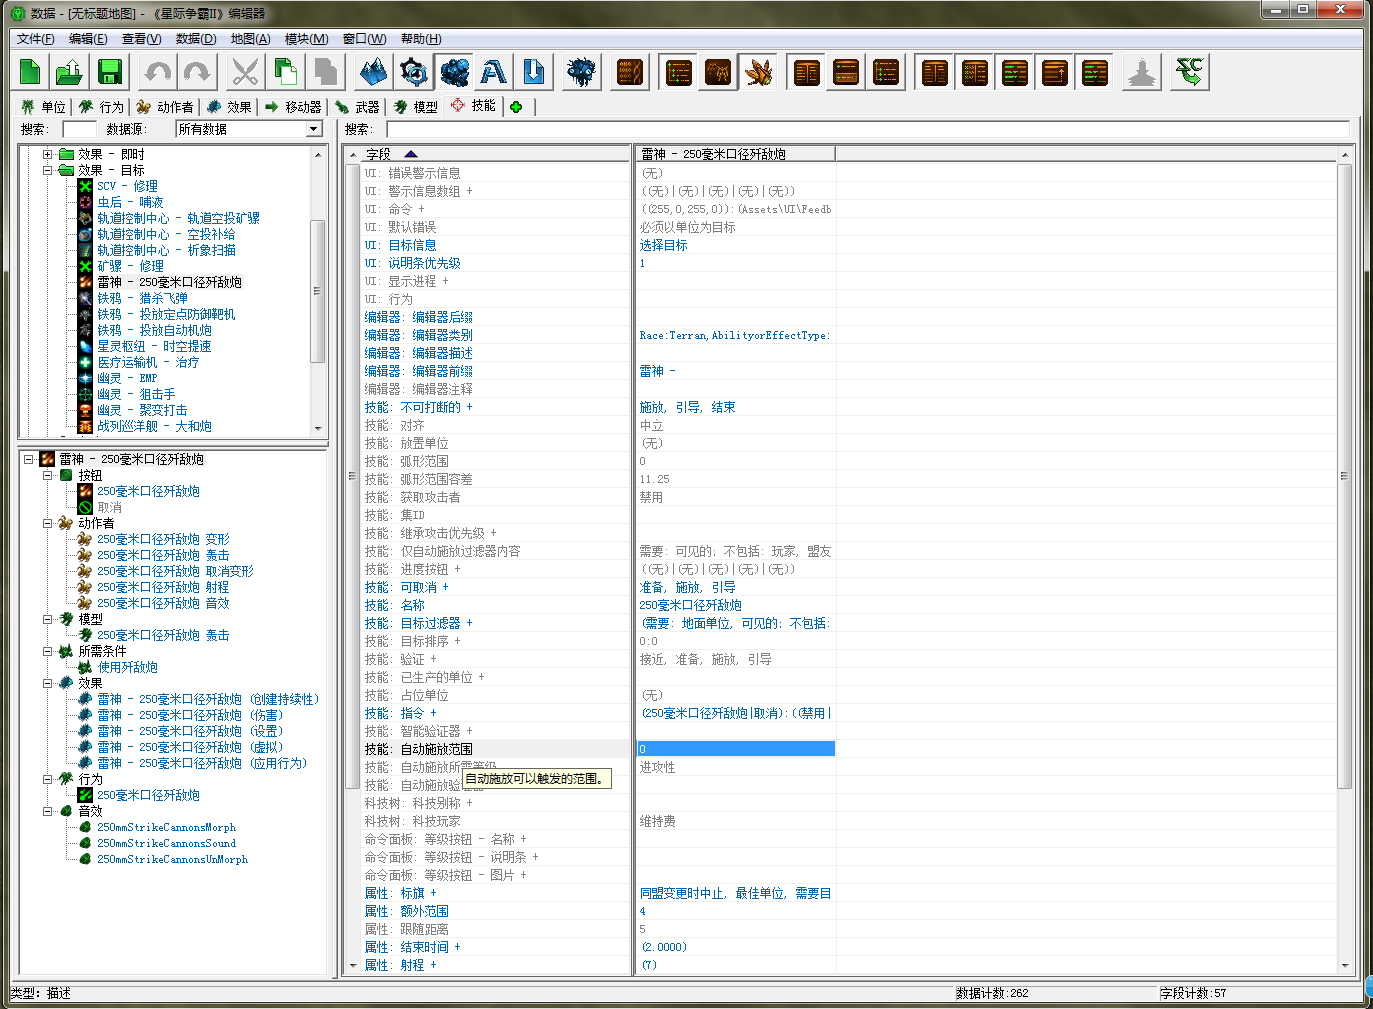The image size is (1373, 1009).
Task: Toggle the orange tree-list view button
Action: click(x=678, y=72)
